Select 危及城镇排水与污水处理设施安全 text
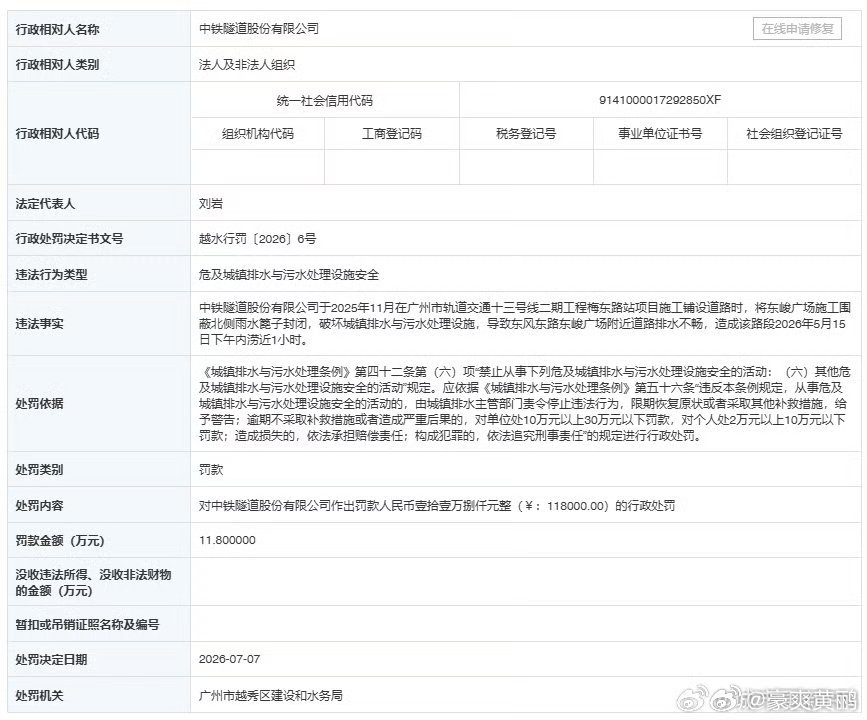The height and width of the screenshot is (720, 867). tap(289, 275)
